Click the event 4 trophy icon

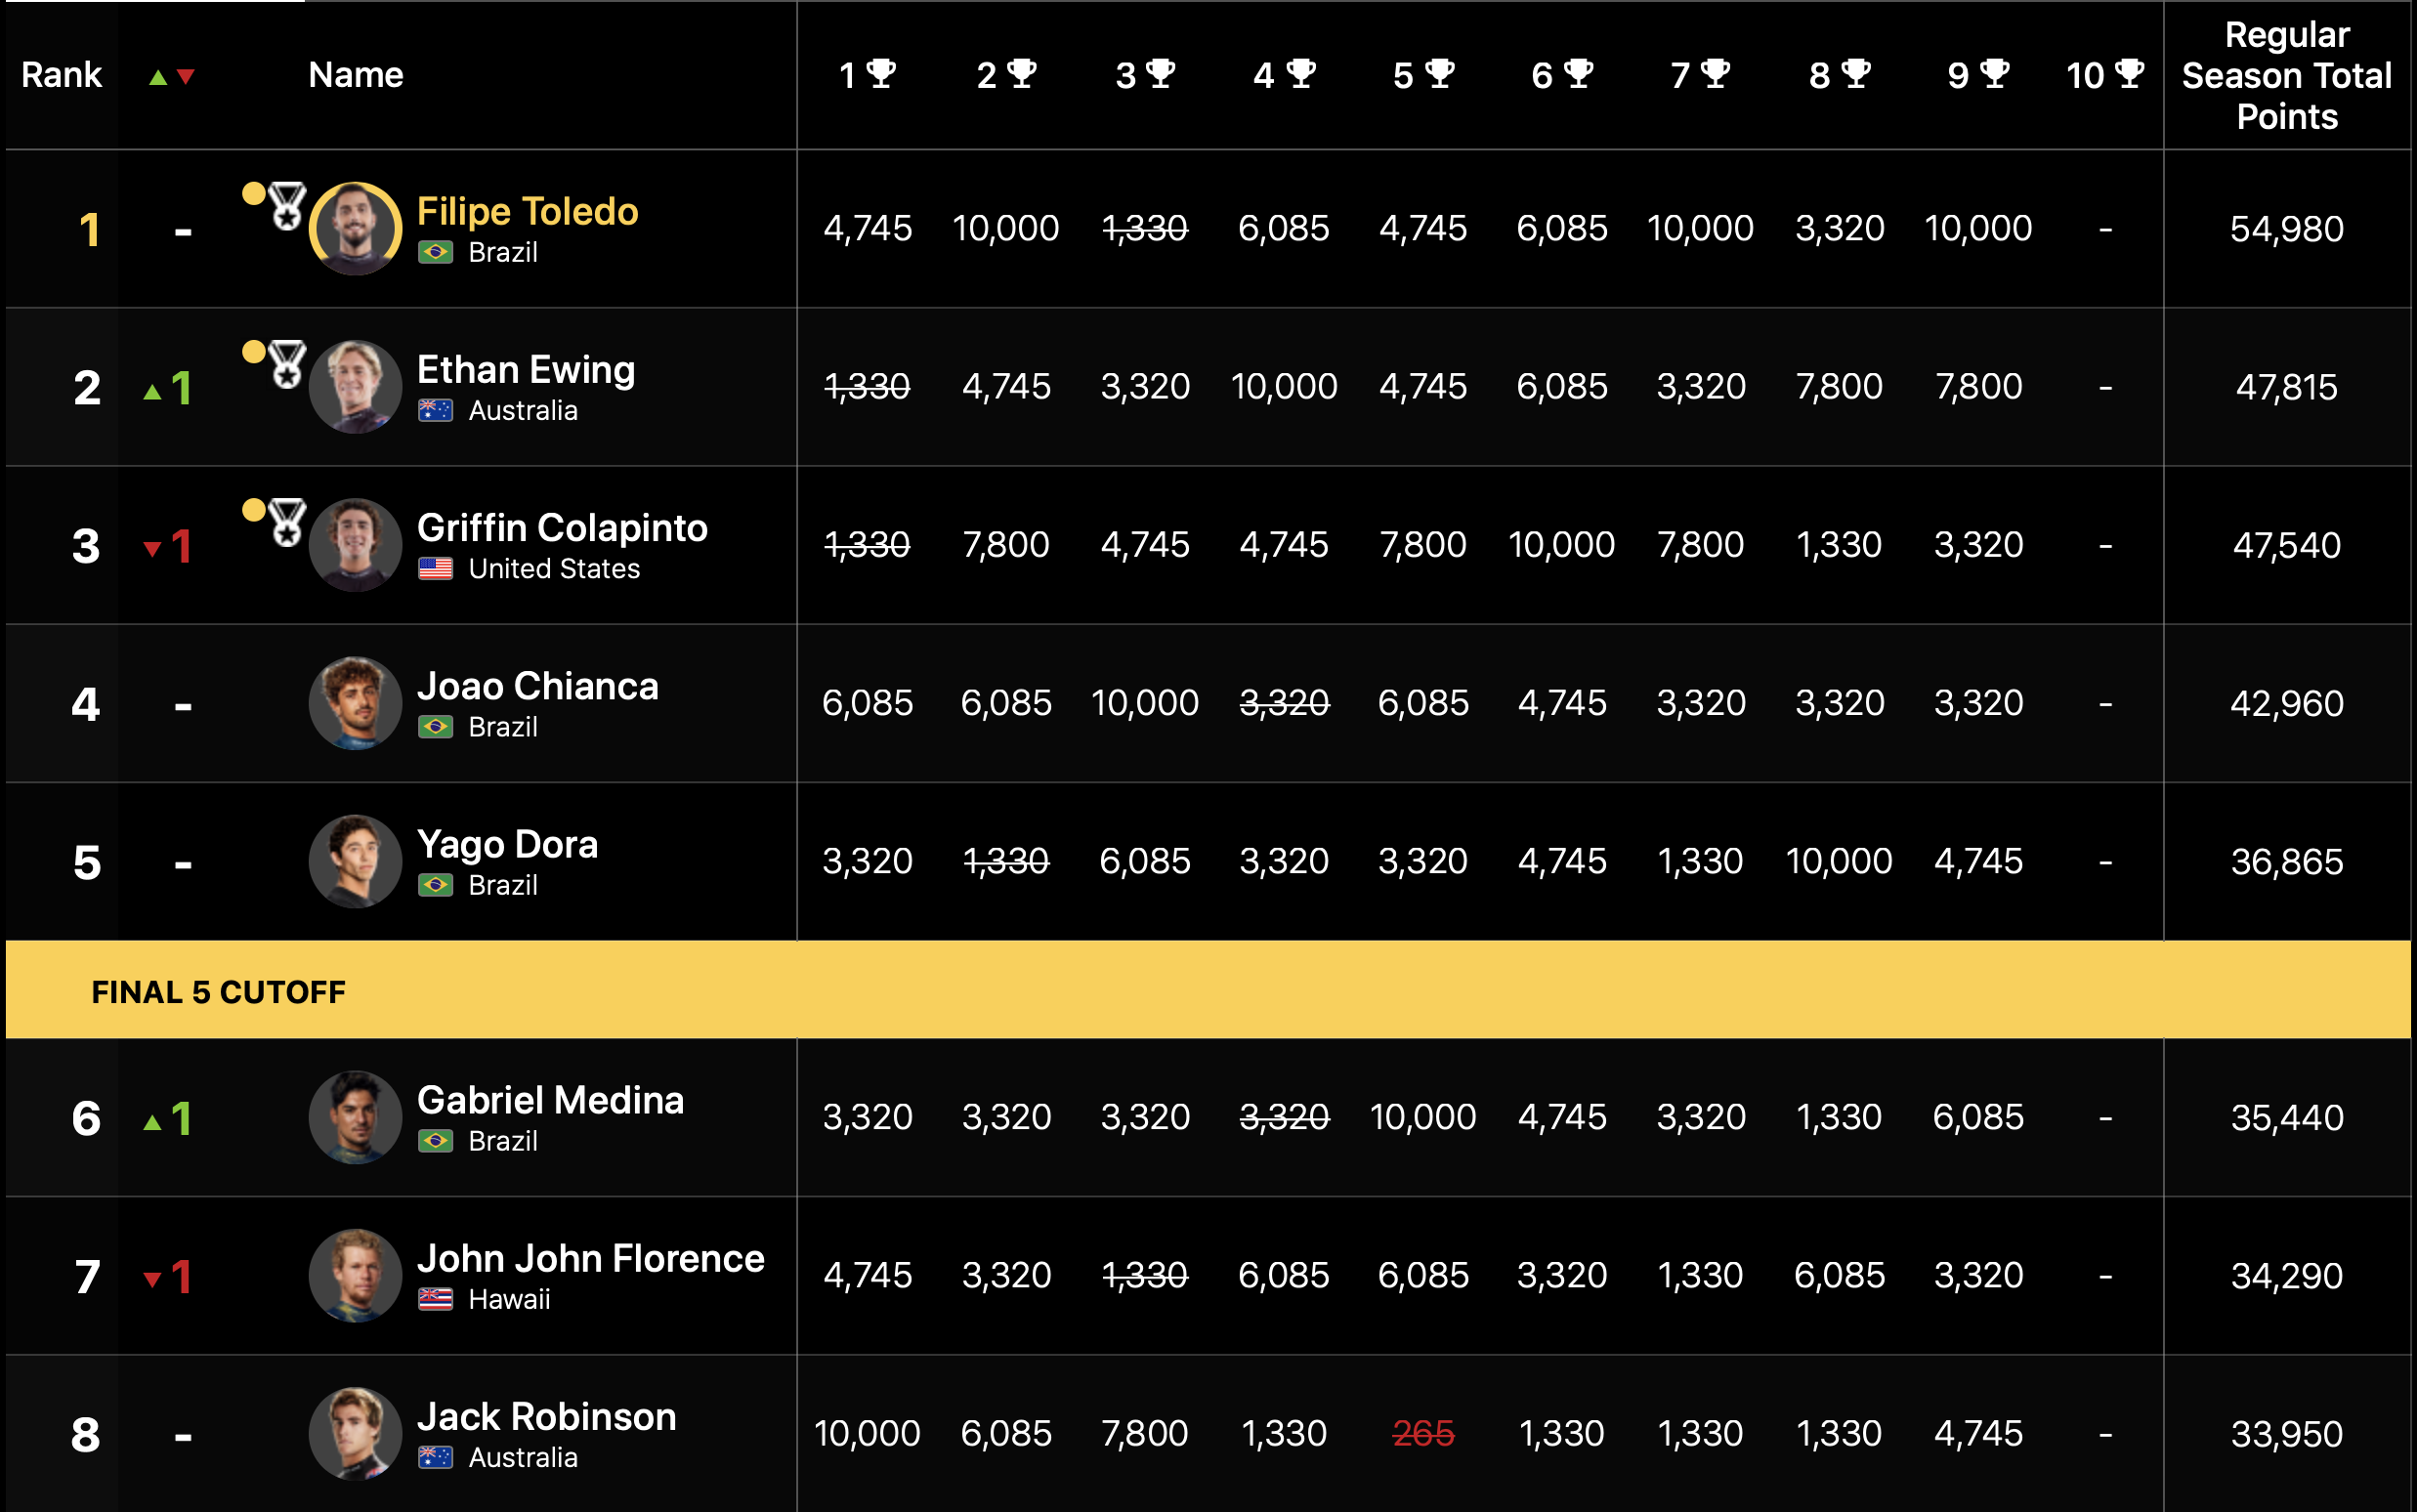click(1300, 74)
